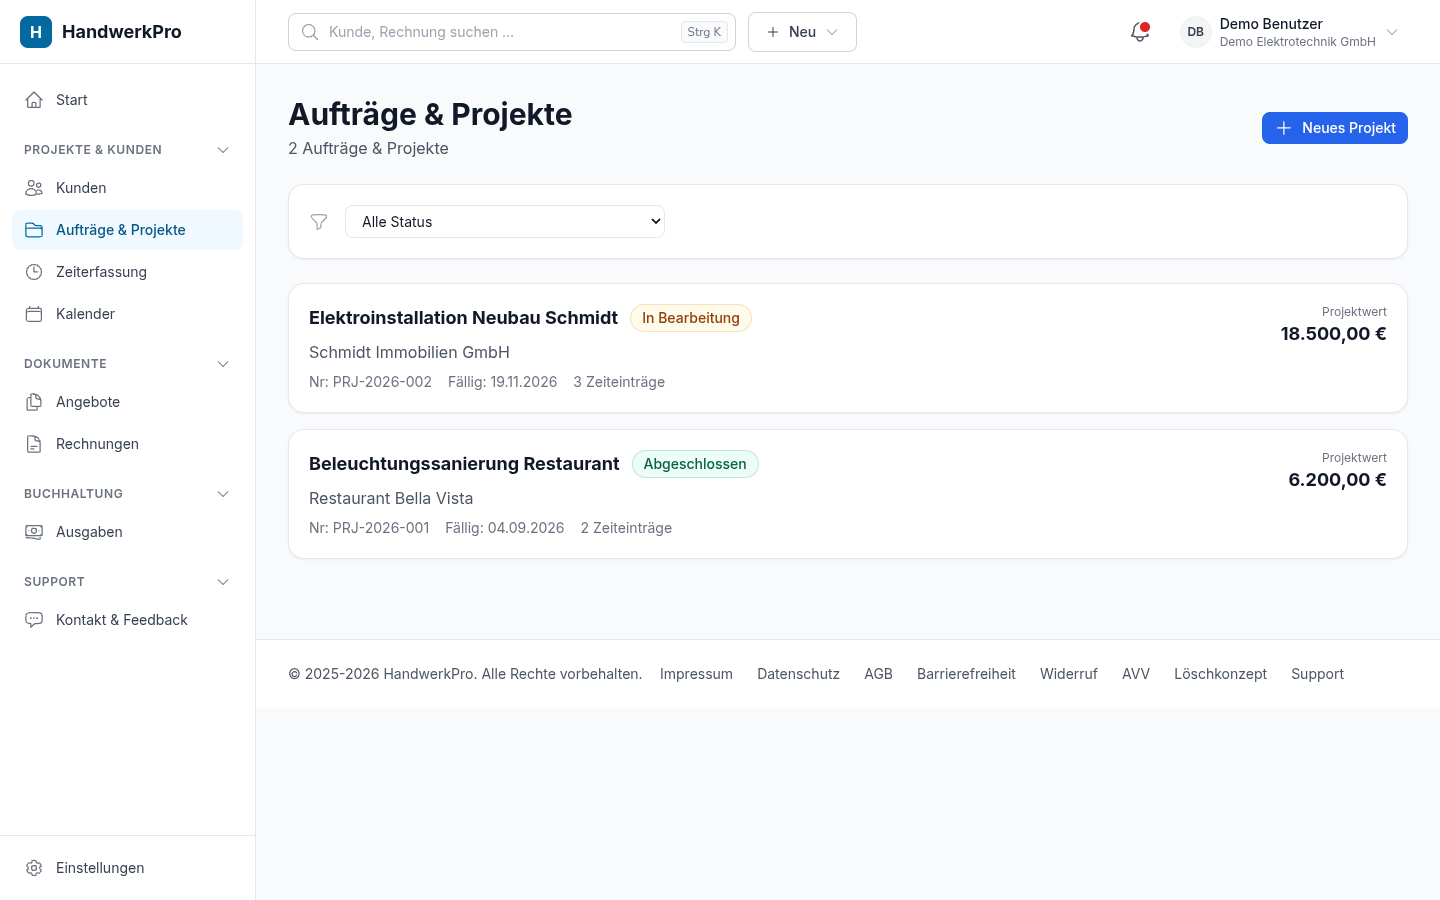Open the Neu dropdown menu
Image resolution: width=1440 pixels, height=900 pixels.
pyautogui.click(x=802, y=32)
